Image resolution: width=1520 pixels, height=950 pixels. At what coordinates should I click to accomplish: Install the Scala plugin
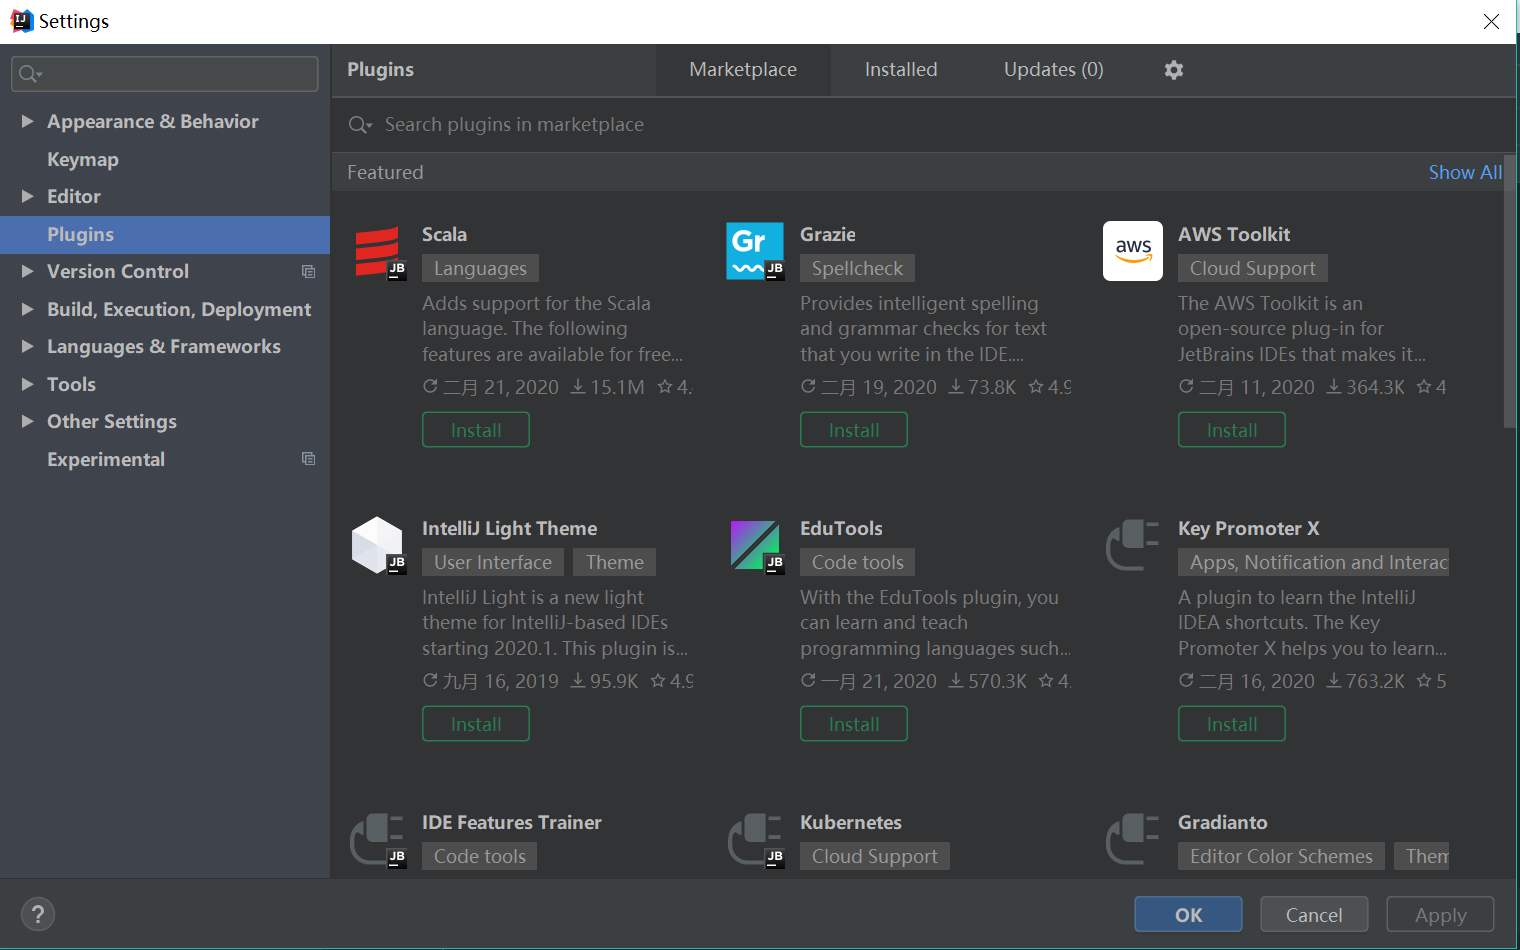coord(476,430)
